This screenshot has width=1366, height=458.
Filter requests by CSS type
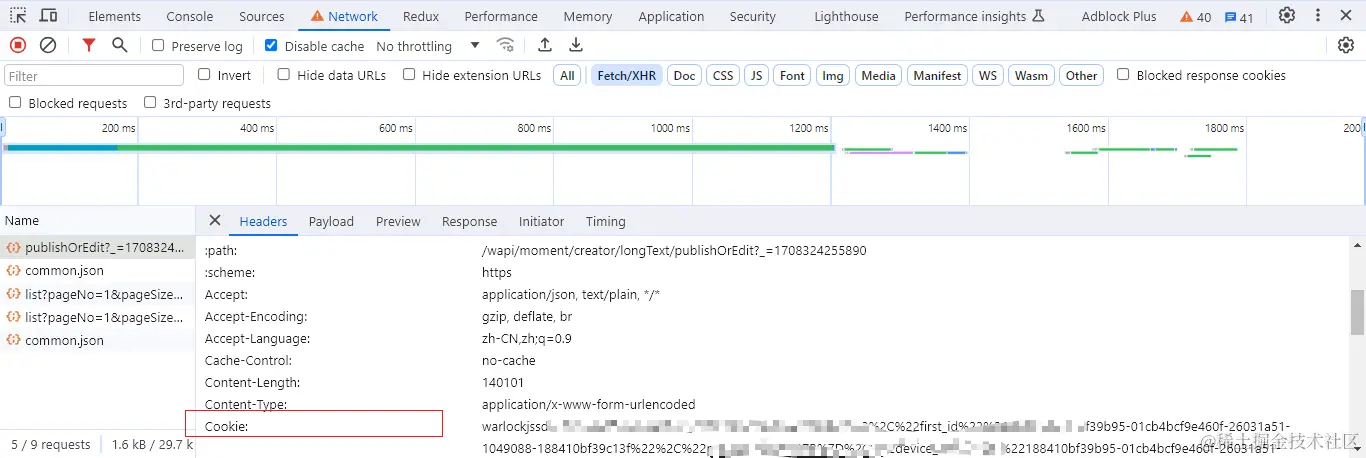[723, 75]
